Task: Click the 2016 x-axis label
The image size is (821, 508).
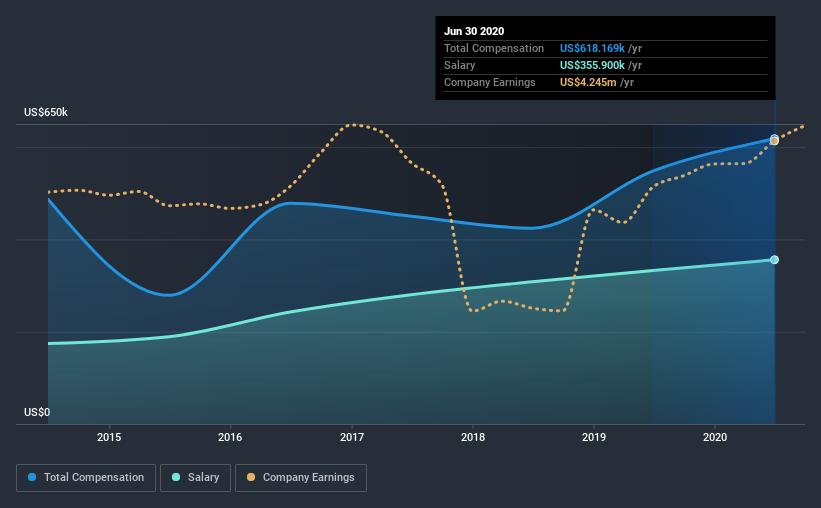Action: point(230,437)
